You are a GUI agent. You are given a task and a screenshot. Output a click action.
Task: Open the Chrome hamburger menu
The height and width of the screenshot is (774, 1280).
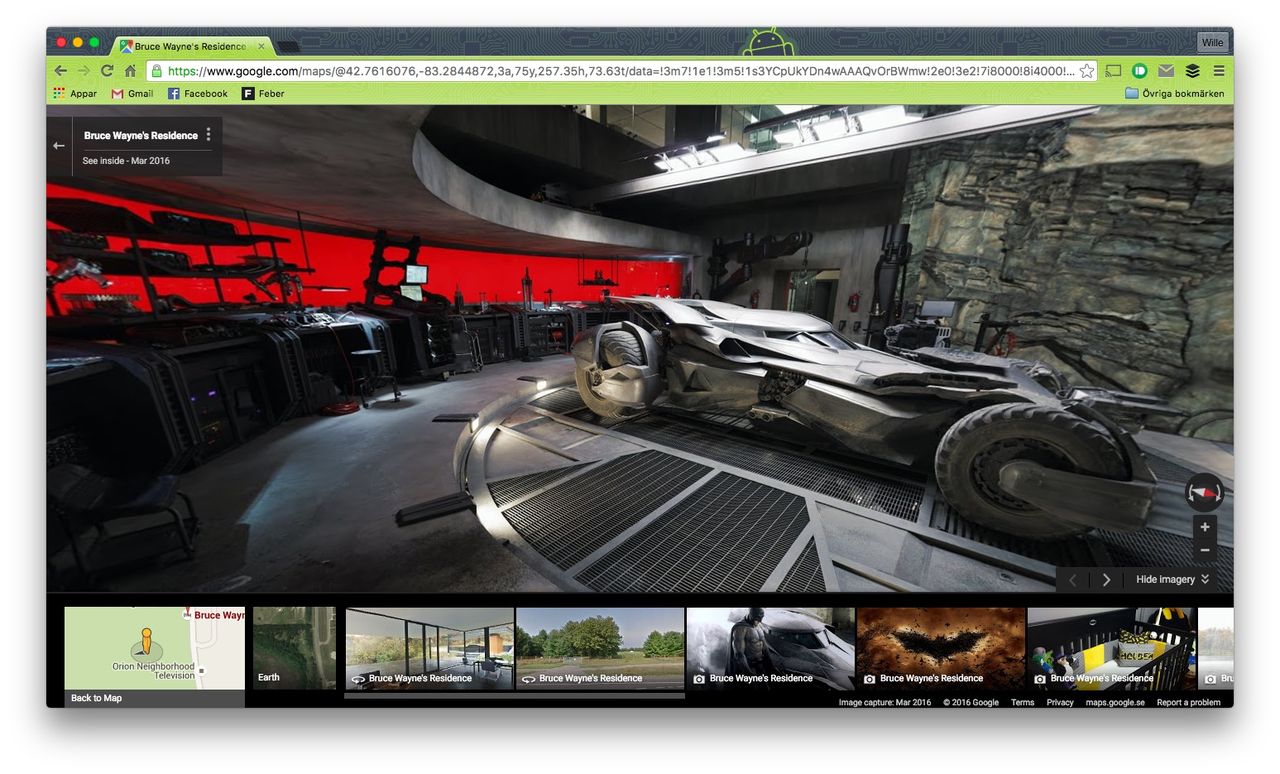(x=1218, y=71)
